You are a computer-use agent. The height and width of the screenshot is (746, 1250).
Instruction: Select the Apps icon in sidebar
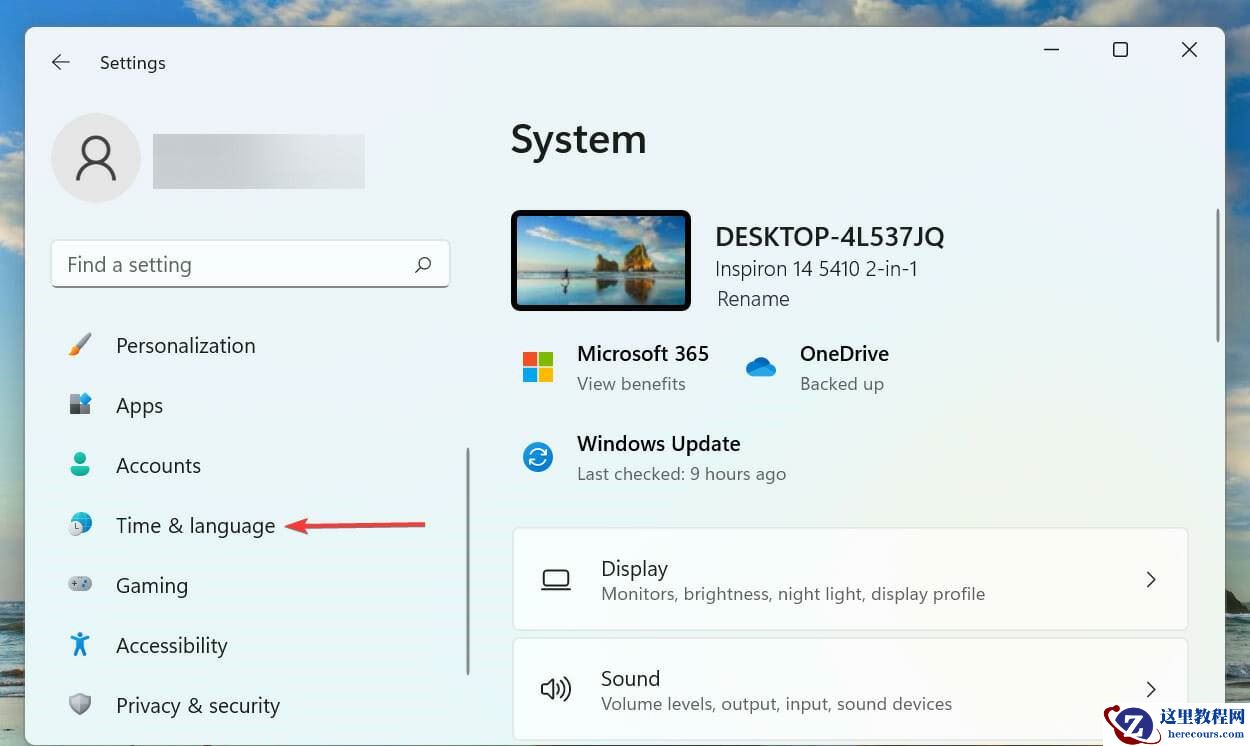[x=80, y=405]
